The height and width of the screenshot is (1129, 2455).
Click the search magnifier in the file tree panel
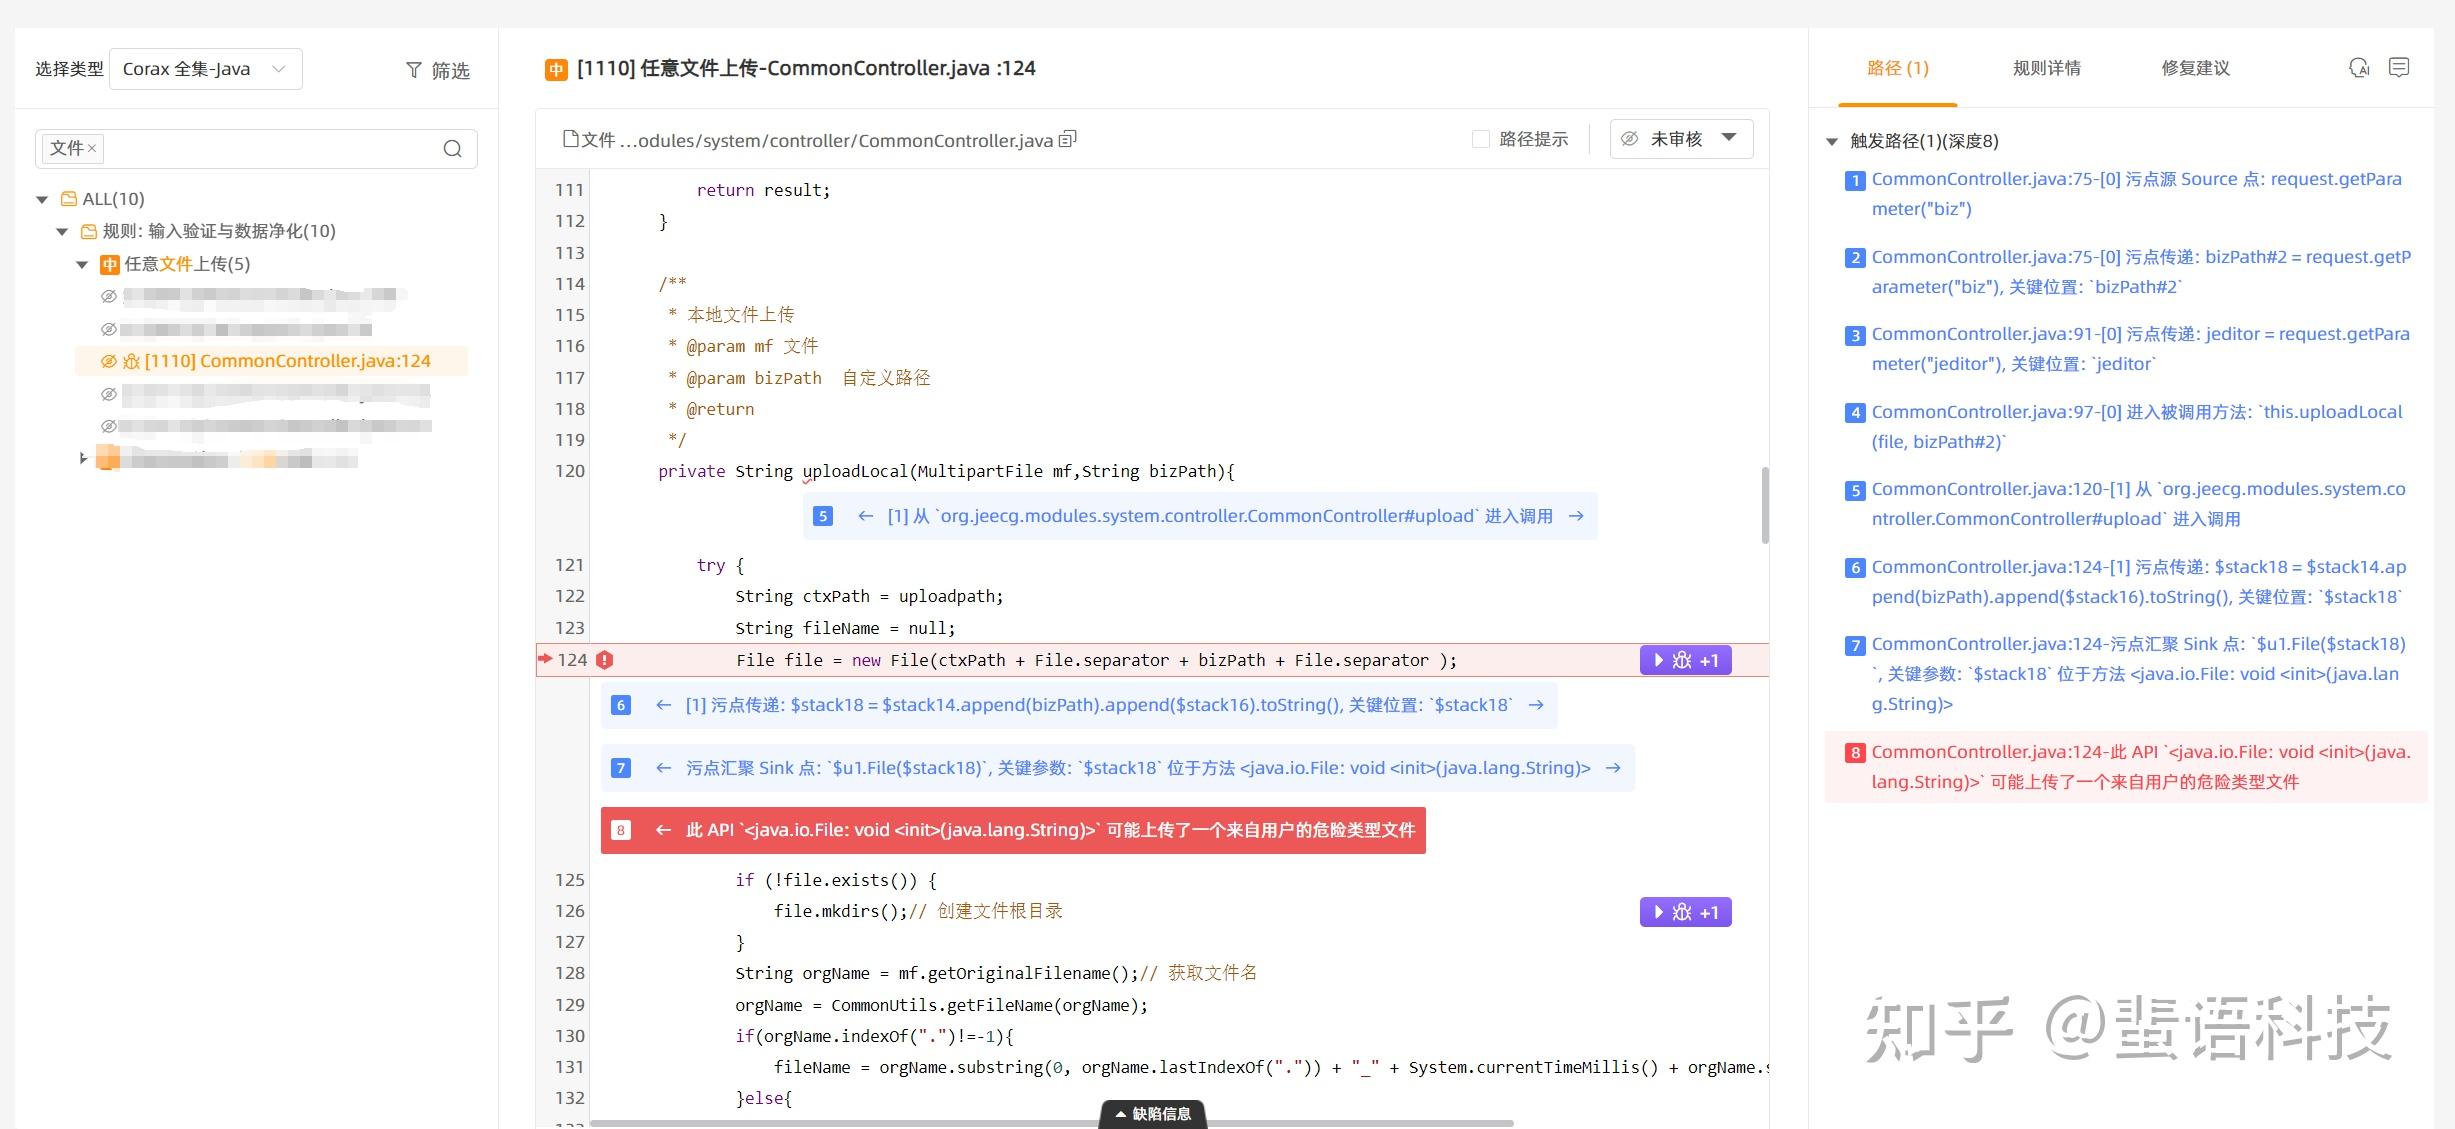pyautogui.click(x=453, y=148)
